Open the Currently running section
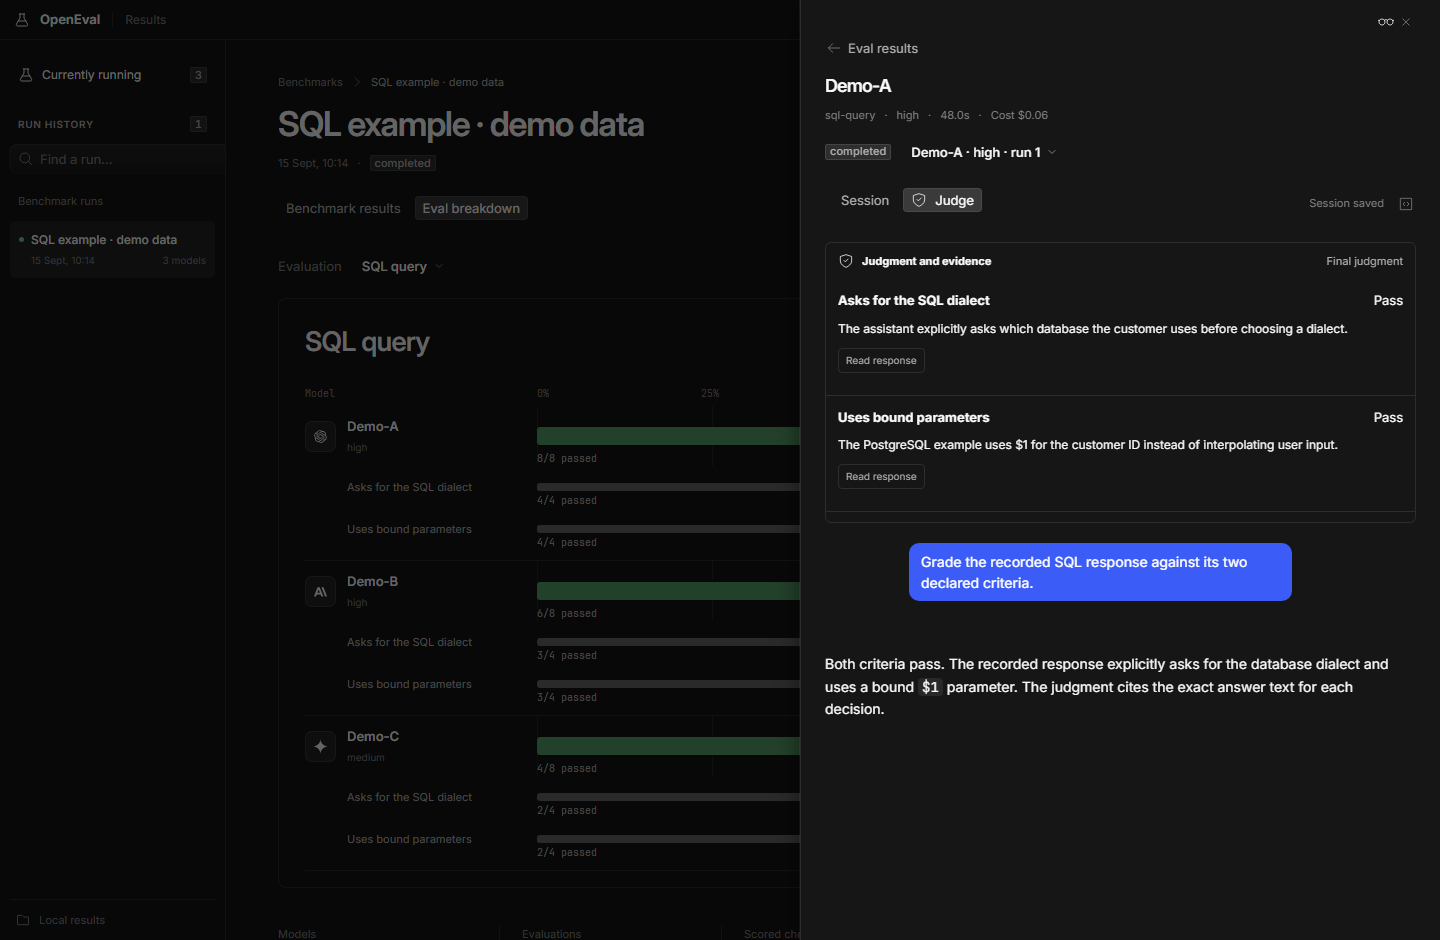 click(x=112, y=75)
